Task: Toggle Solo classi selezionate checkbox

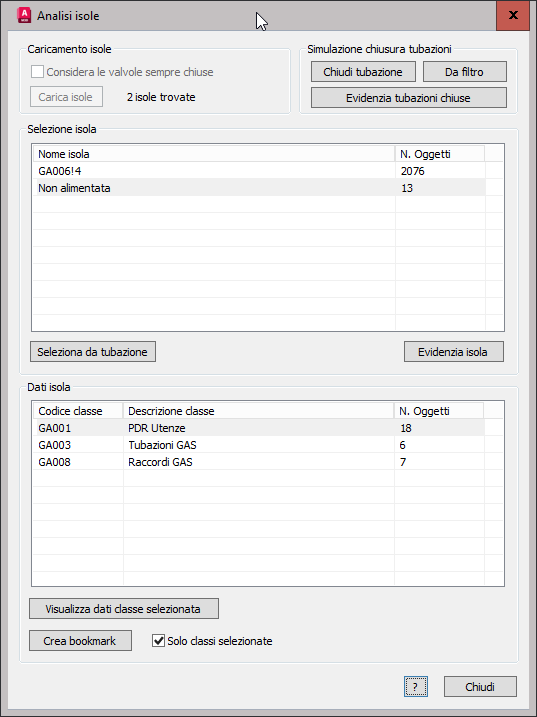Action: point(158,641)
